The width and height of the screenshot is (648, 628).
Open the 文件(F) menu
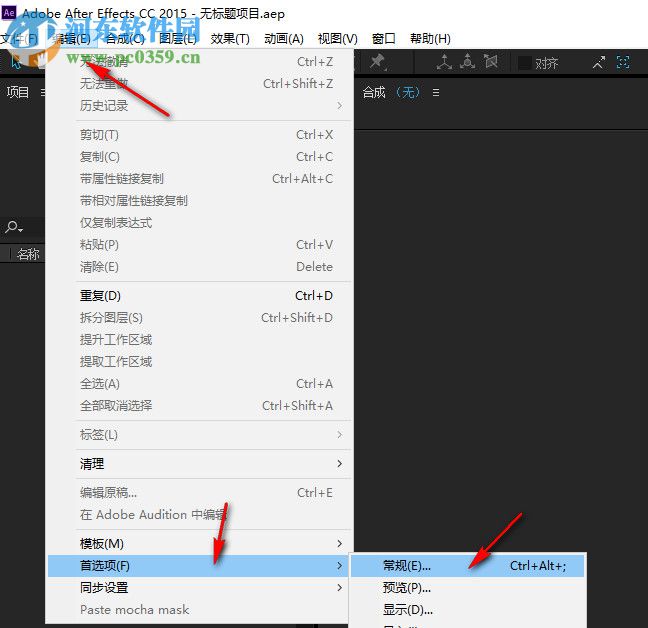point(19,39)
